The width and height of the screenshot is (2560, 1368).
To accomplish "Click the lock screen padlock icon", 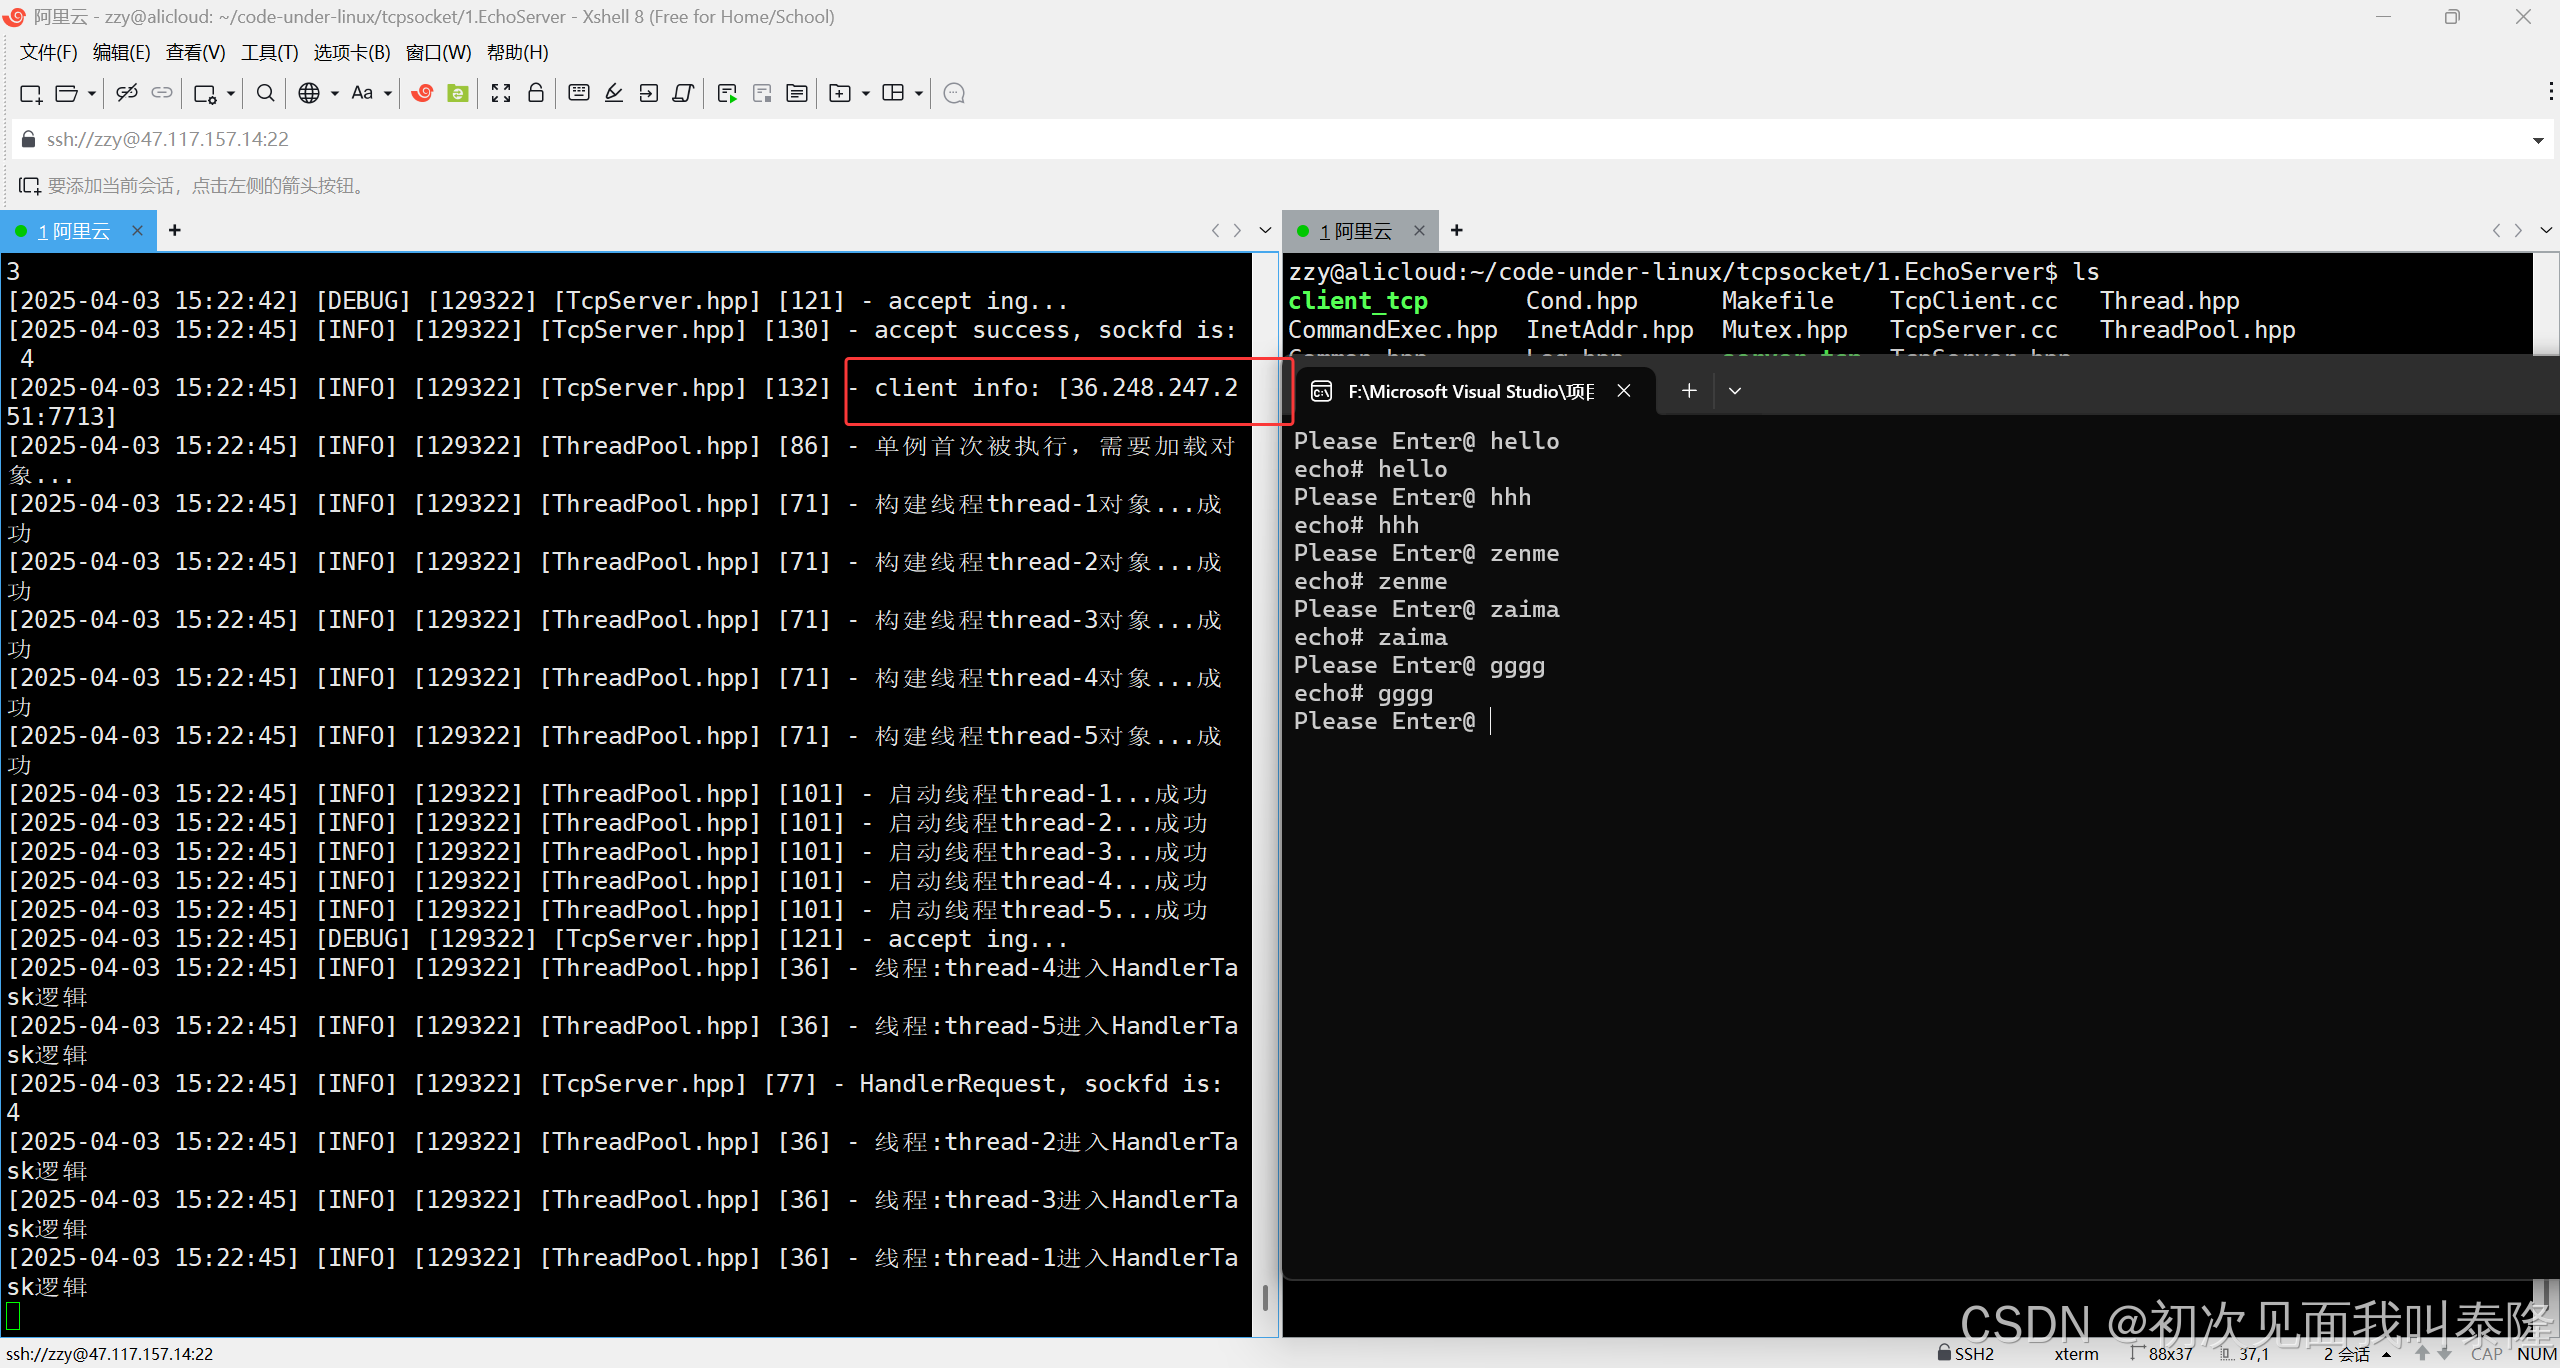I will [x=536, y=93].
